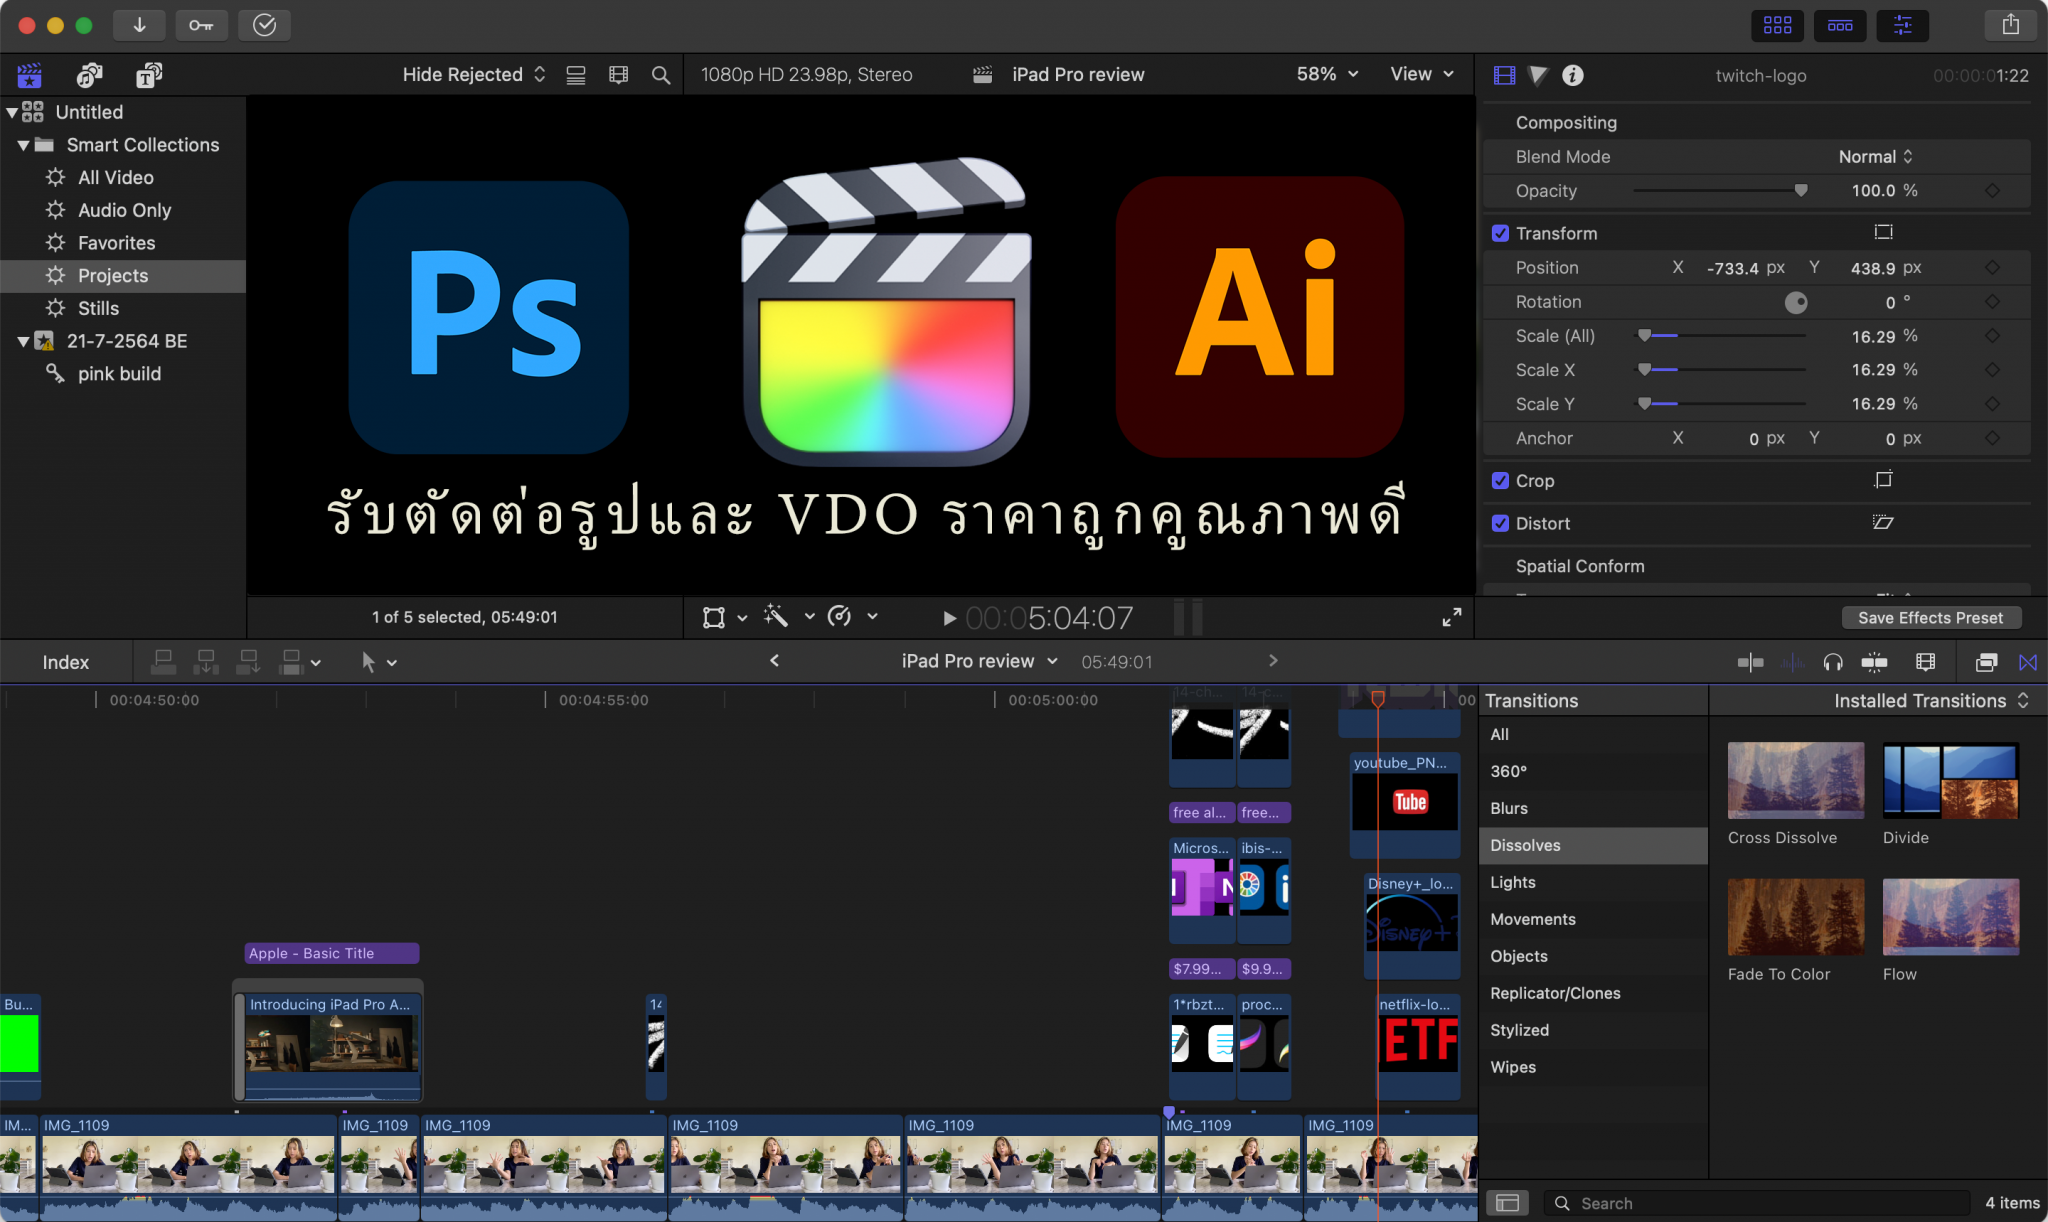This screenshot has width=2048, height=1222.
Task: Play the viewer clip
Action: point(949,618)
